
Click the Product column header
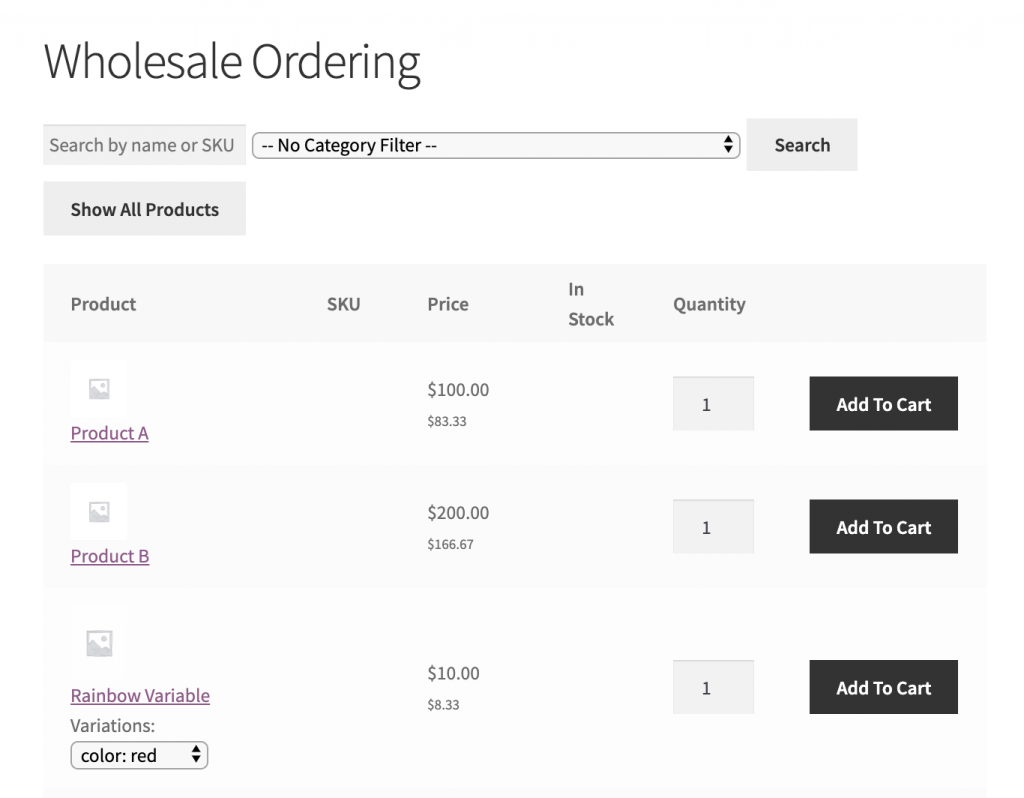pos(103,304)
